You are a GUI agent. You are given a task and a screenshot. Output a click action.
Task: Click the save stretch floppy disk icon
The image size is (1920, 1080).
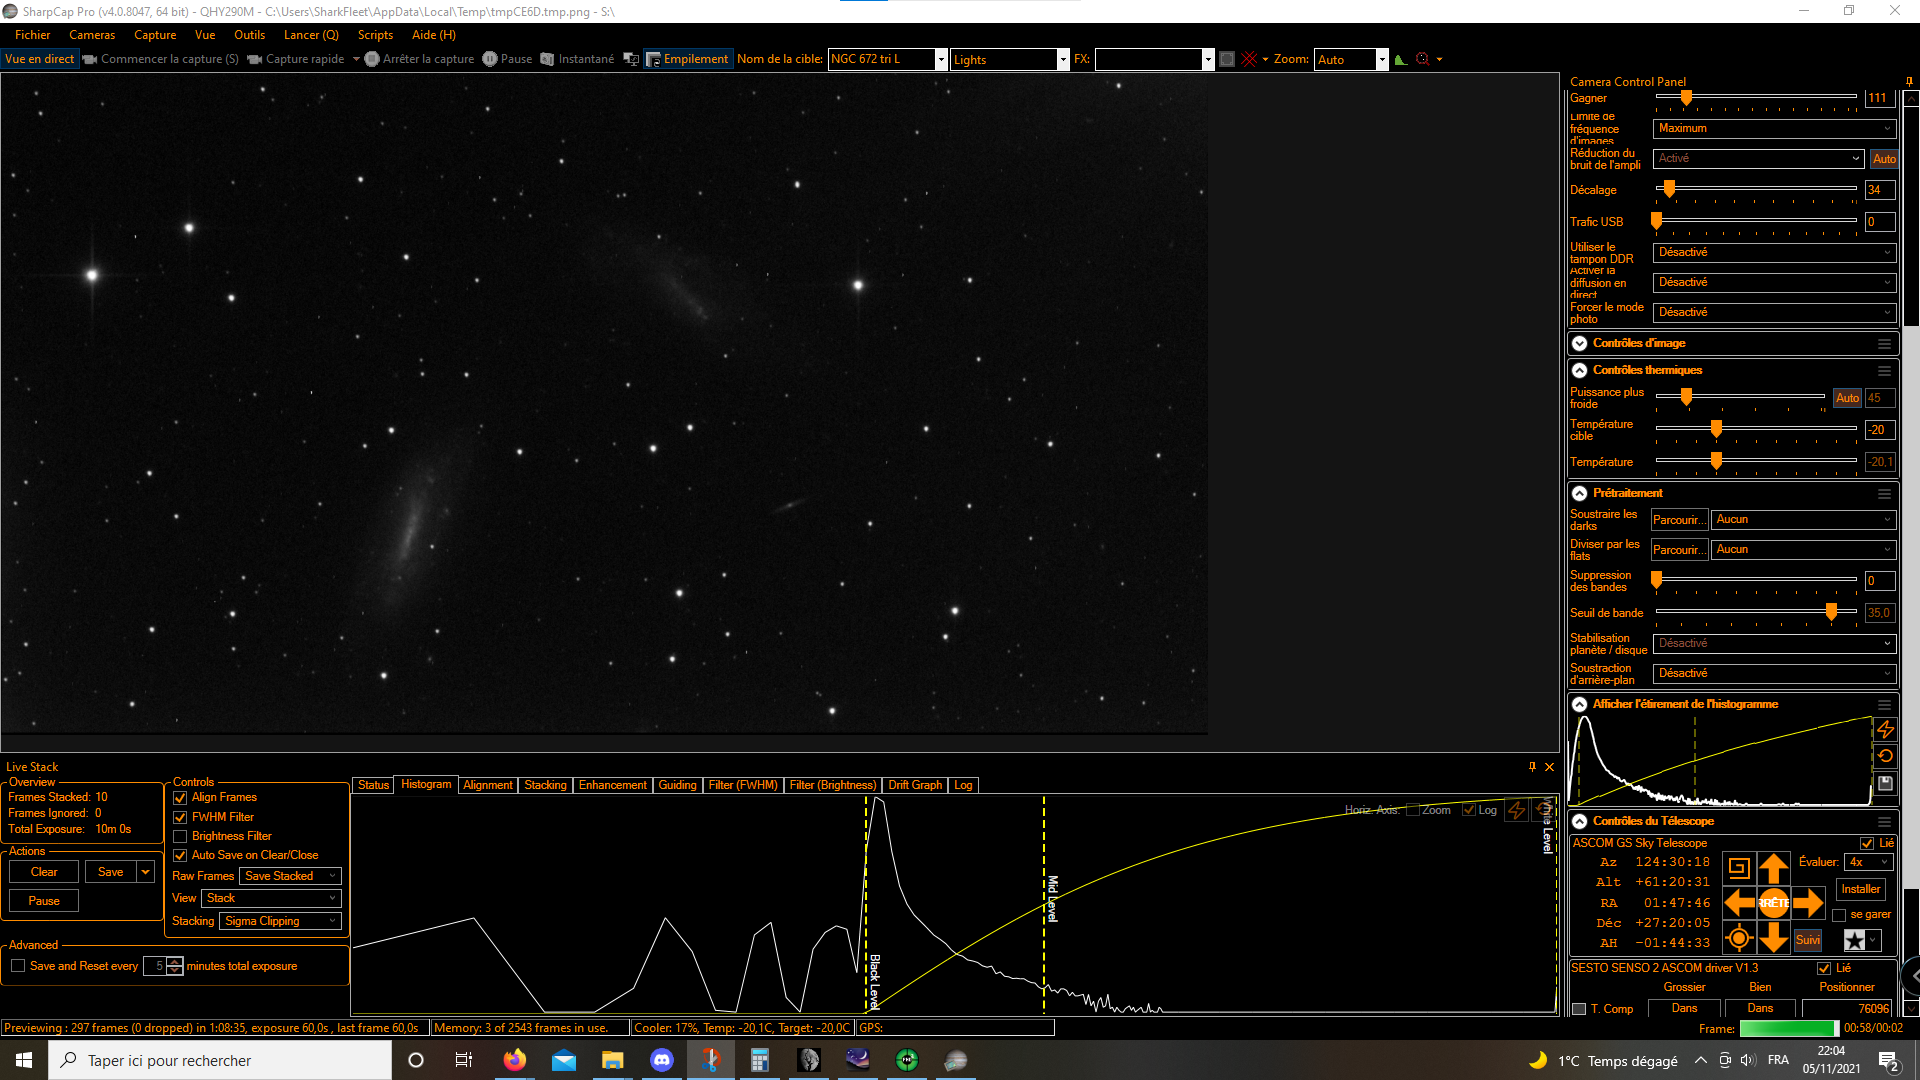(x=1885, y=783)
